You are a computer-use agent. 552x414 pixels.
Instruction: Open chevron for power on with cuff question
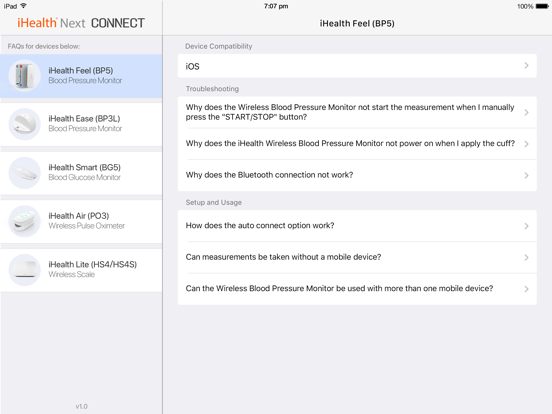click(x=526, y=144)
